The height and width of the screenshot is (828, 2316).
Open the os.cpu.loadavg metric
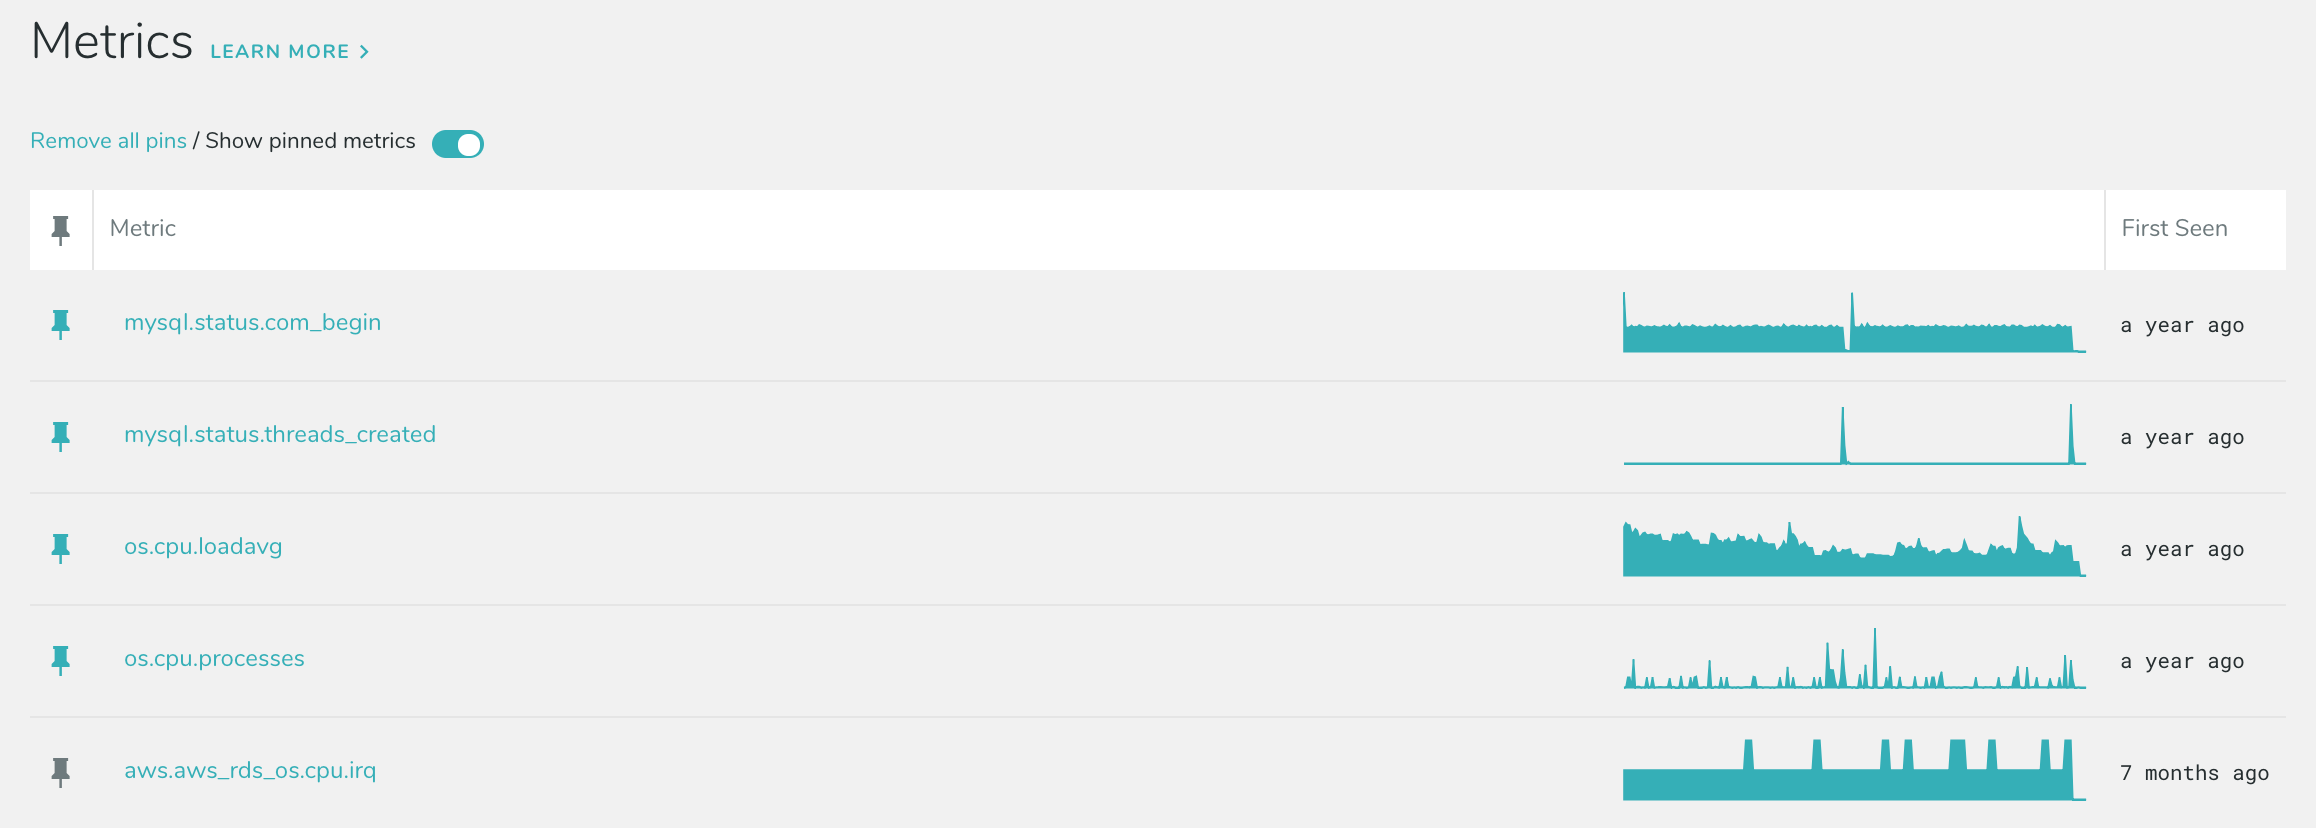(x=203, y=547)
